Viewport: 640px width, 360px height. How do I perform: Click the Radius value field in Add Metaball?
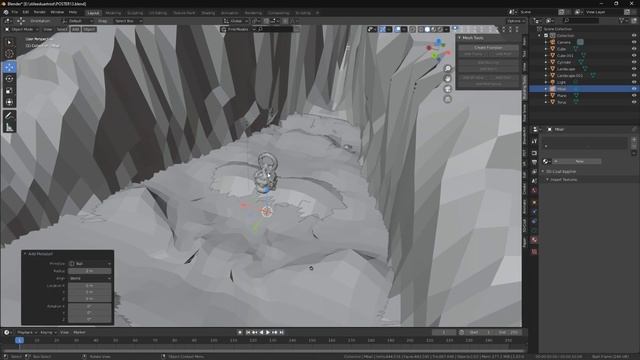point(90,271)
